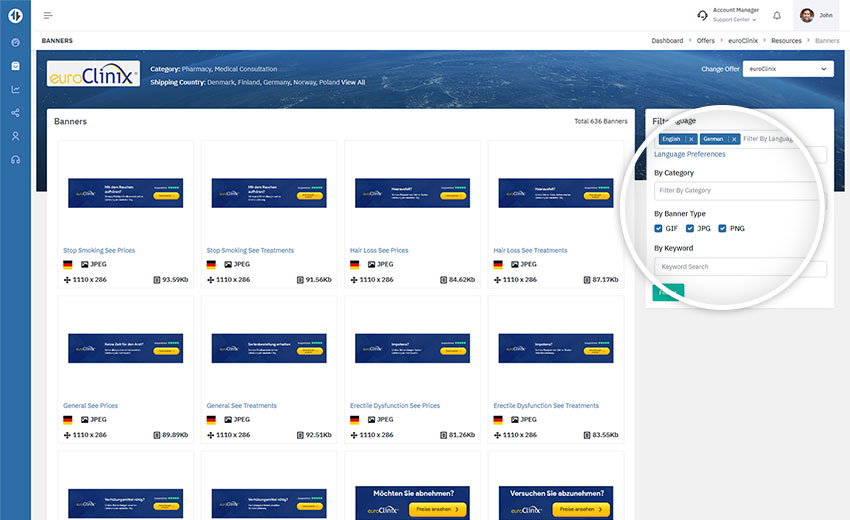The height and width of the screenshot is (520, 850).
Task: Click into the Keyword Search field
Action: [x=740, y=267]
